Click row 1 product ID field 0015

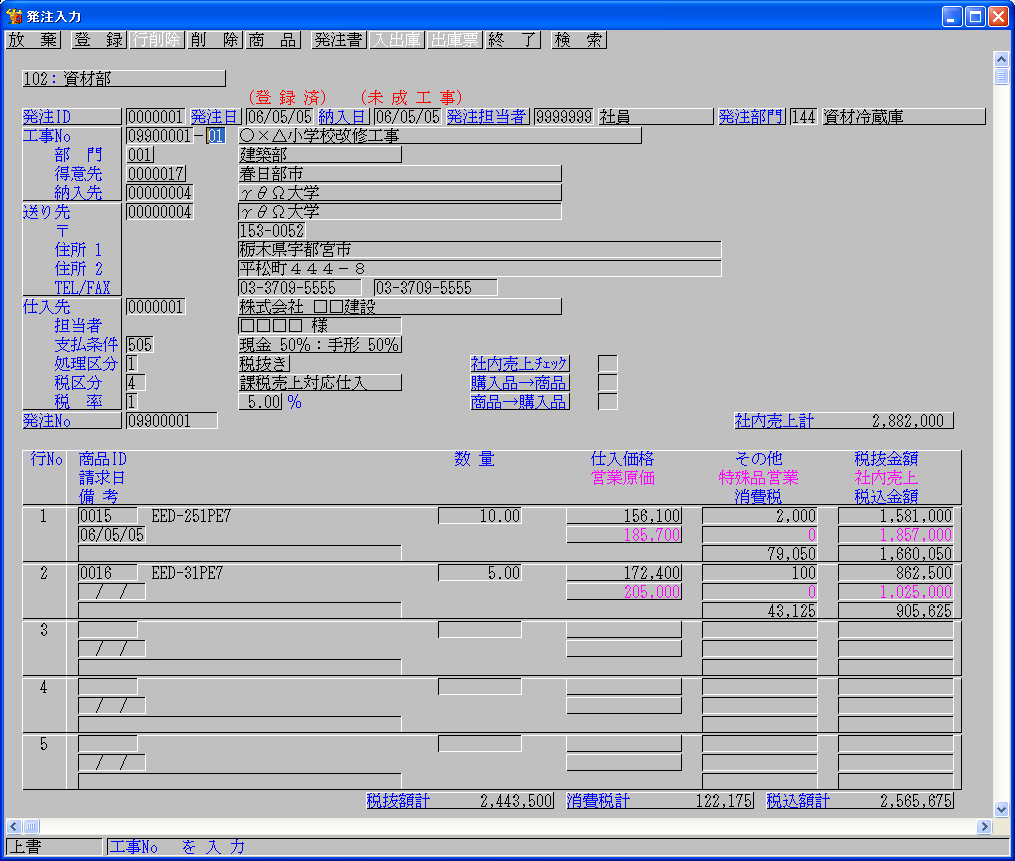(107, 516)
